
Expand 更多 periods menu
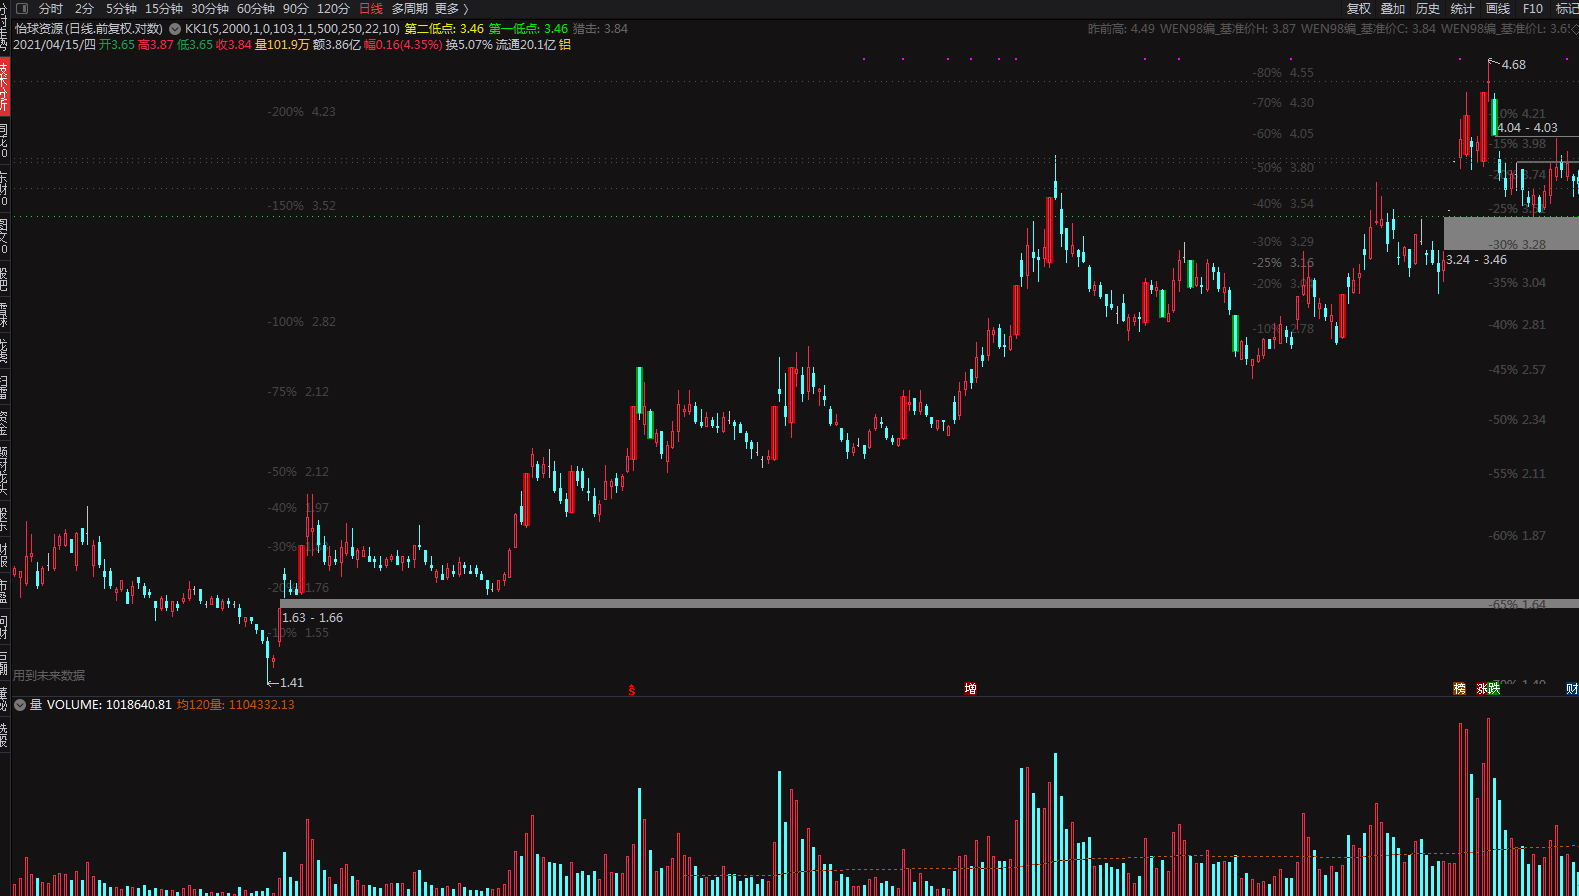(451, 8)
